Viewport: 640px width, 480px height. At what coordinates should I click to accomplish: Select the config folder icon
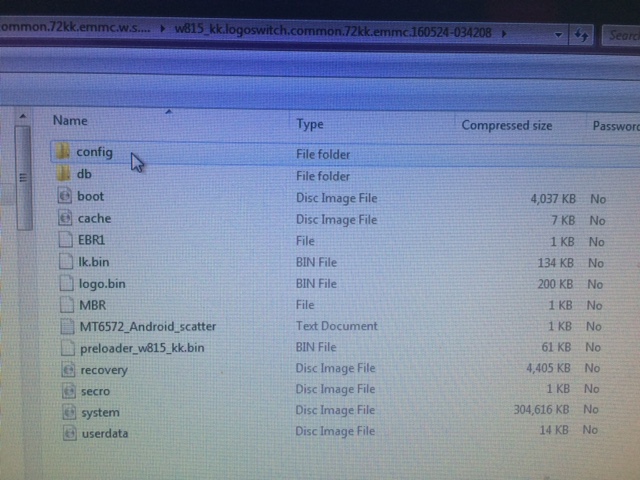pos(63,152)
